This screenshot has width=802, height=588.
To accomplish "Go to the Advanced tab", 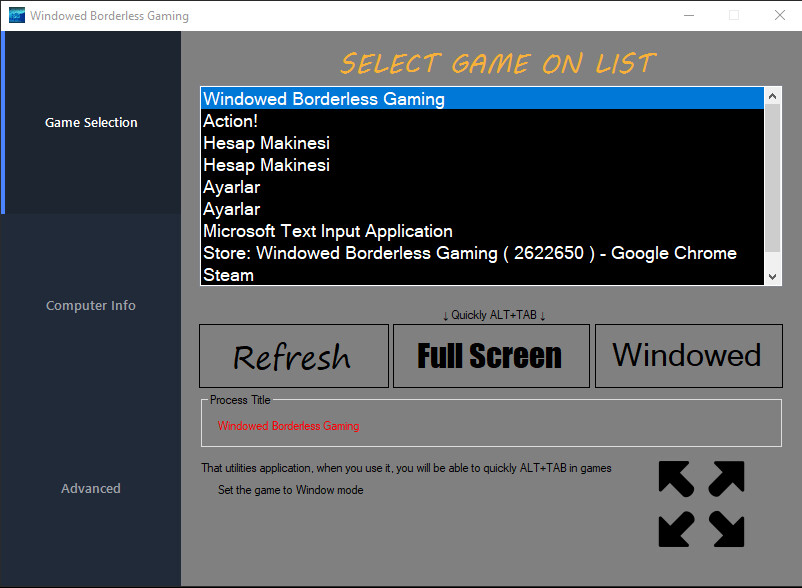I will [91, 488].
